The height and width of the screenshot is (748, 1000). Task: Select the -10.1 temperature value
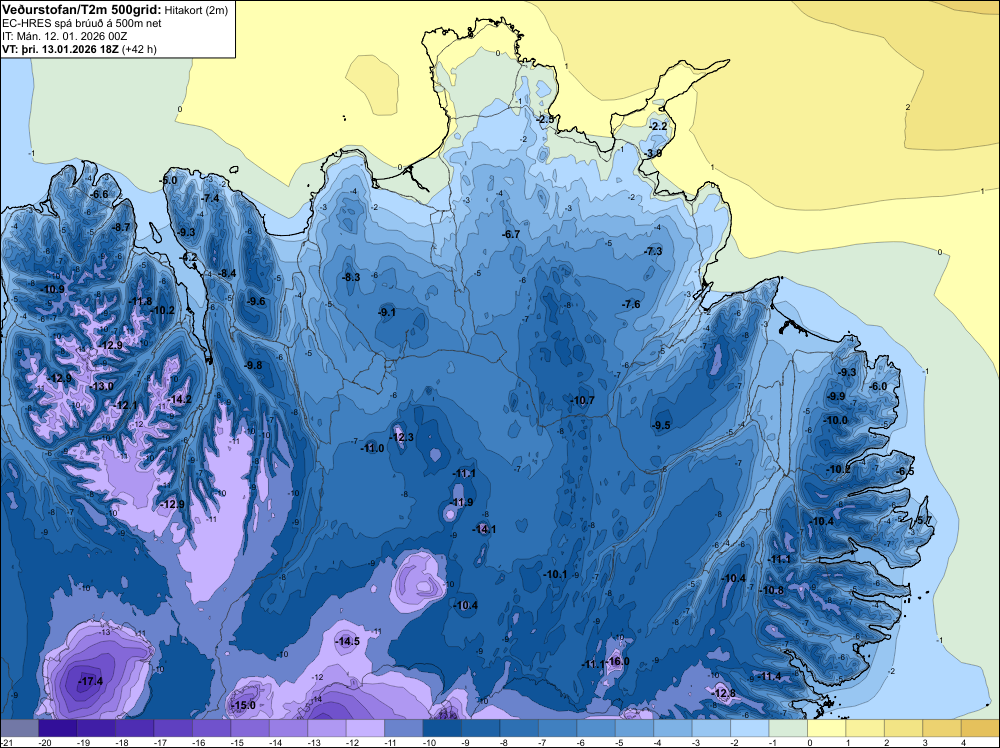pos(555,575)
